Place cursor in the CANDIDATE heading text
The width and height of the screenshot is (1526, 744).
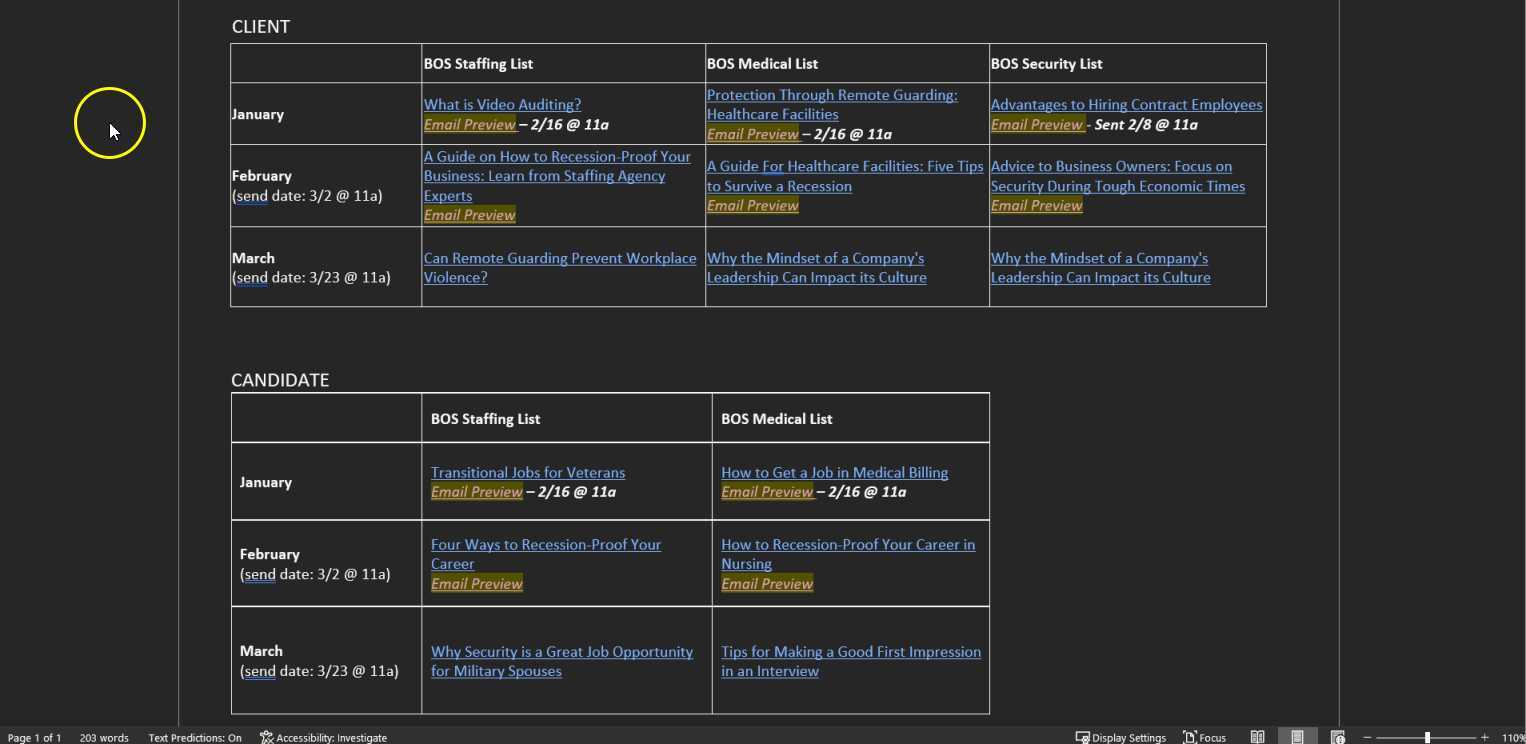coord(280,380)
